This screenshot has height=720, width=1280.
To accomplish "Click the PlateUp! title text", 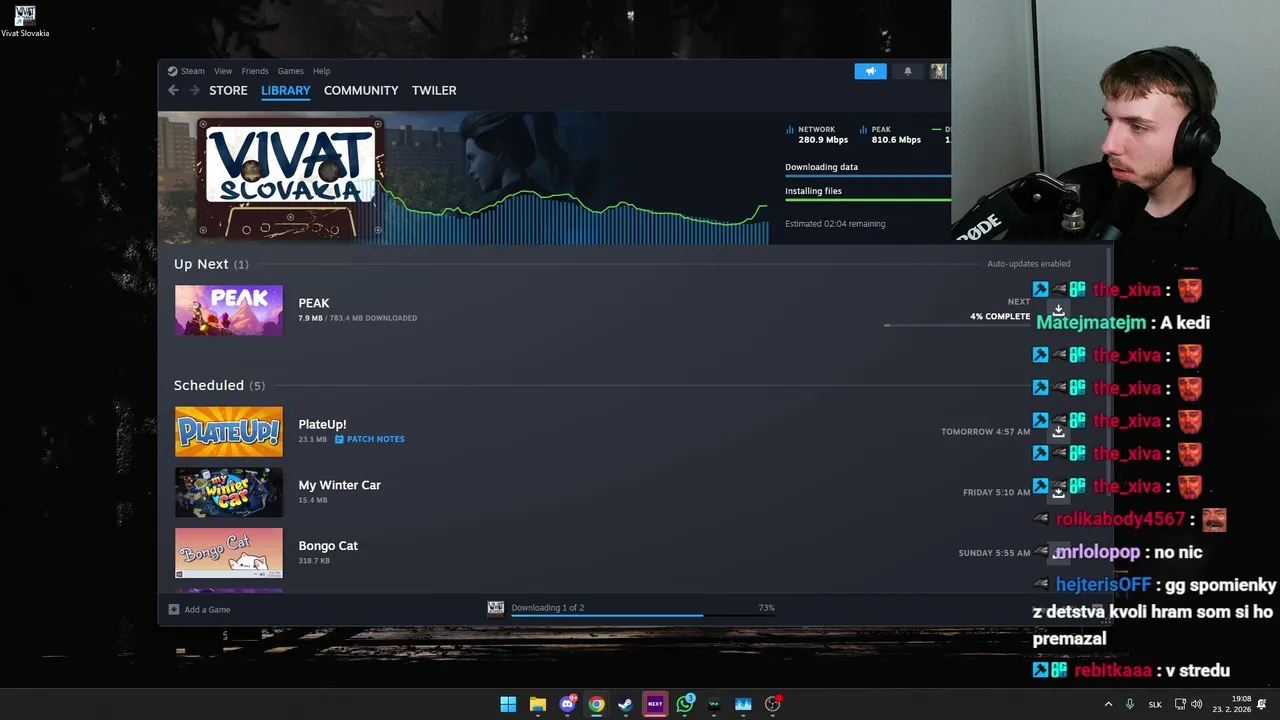I will pos(322,424).
